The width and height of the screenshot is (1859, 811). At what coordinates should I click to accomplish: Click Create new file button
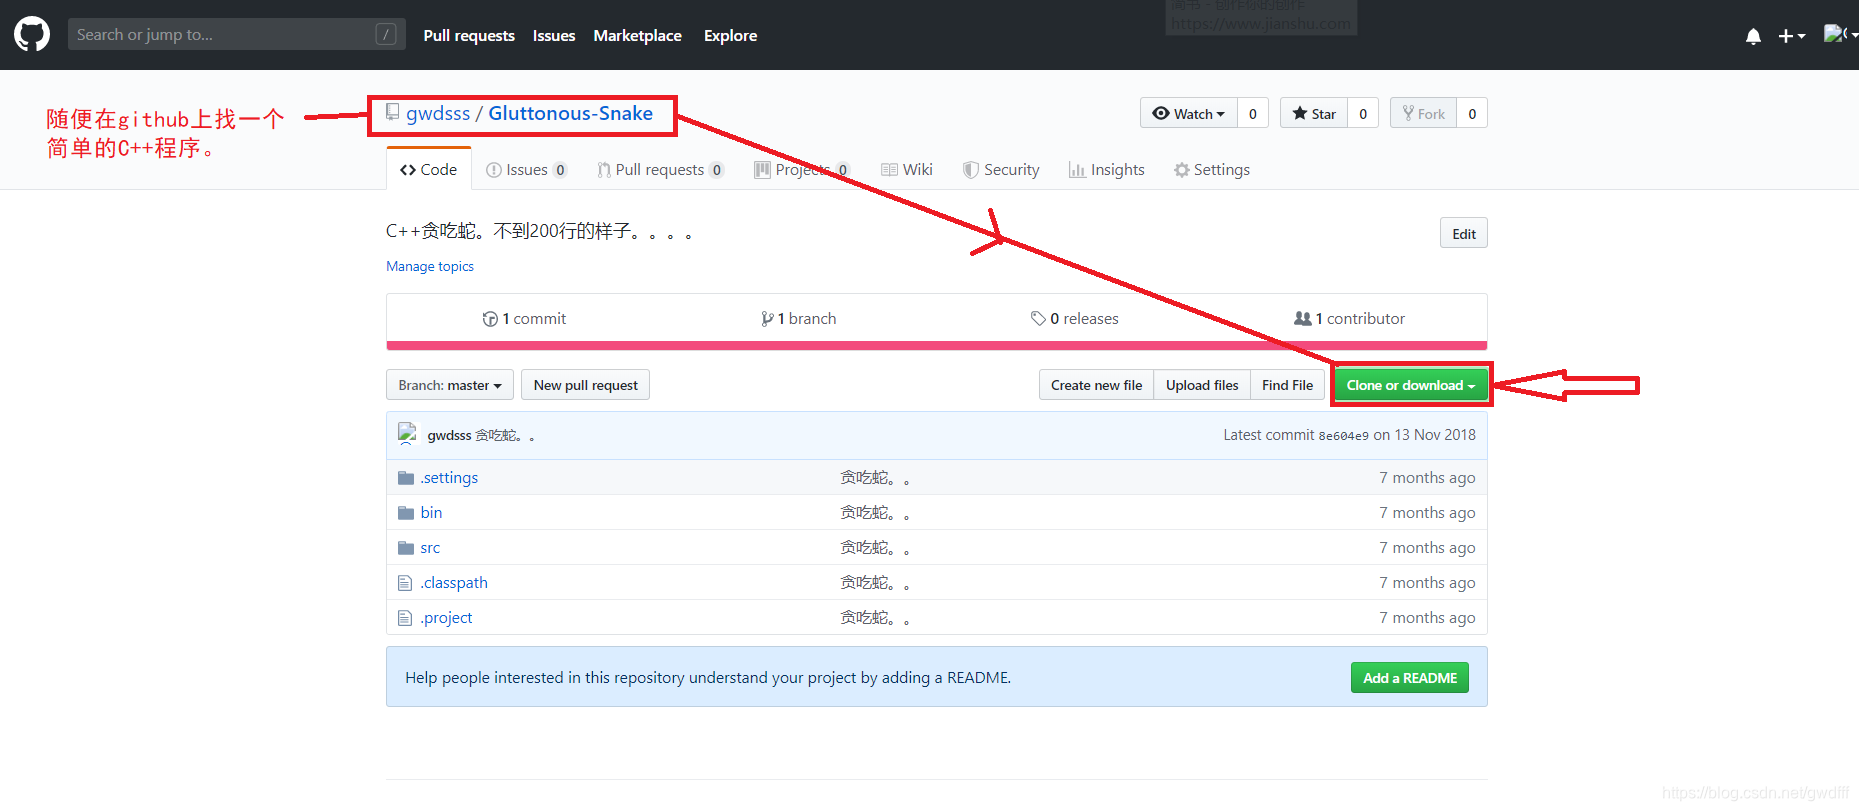pos(1096,385)
